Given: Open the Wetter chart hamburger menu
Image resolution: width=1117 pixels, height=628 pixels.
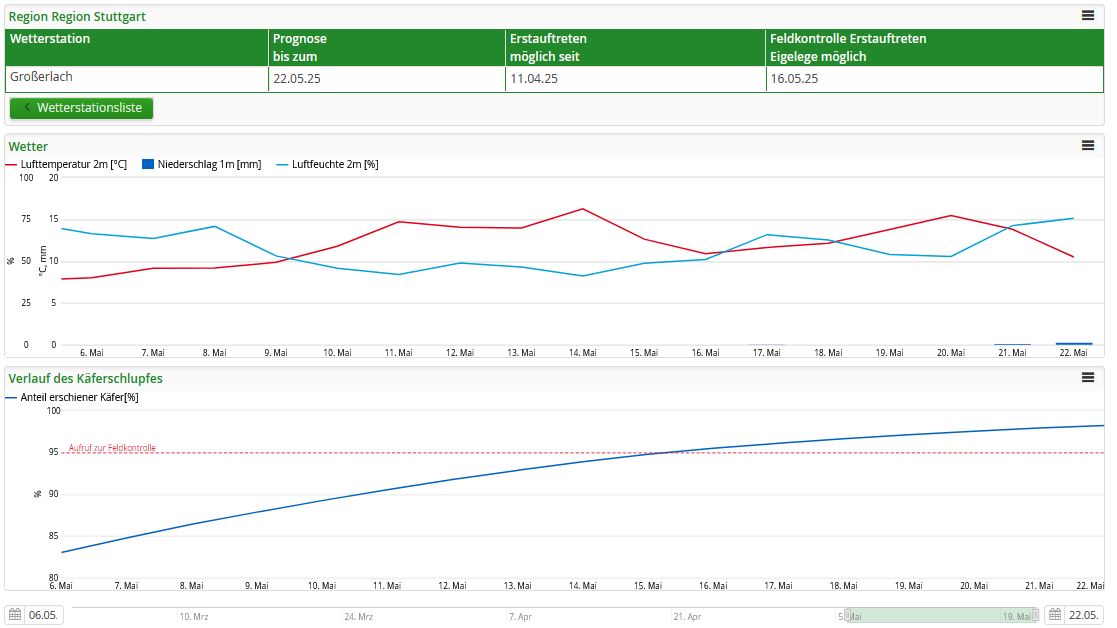Looking at the screenshot, I should pyautogui.click(x=1088, y=145).
